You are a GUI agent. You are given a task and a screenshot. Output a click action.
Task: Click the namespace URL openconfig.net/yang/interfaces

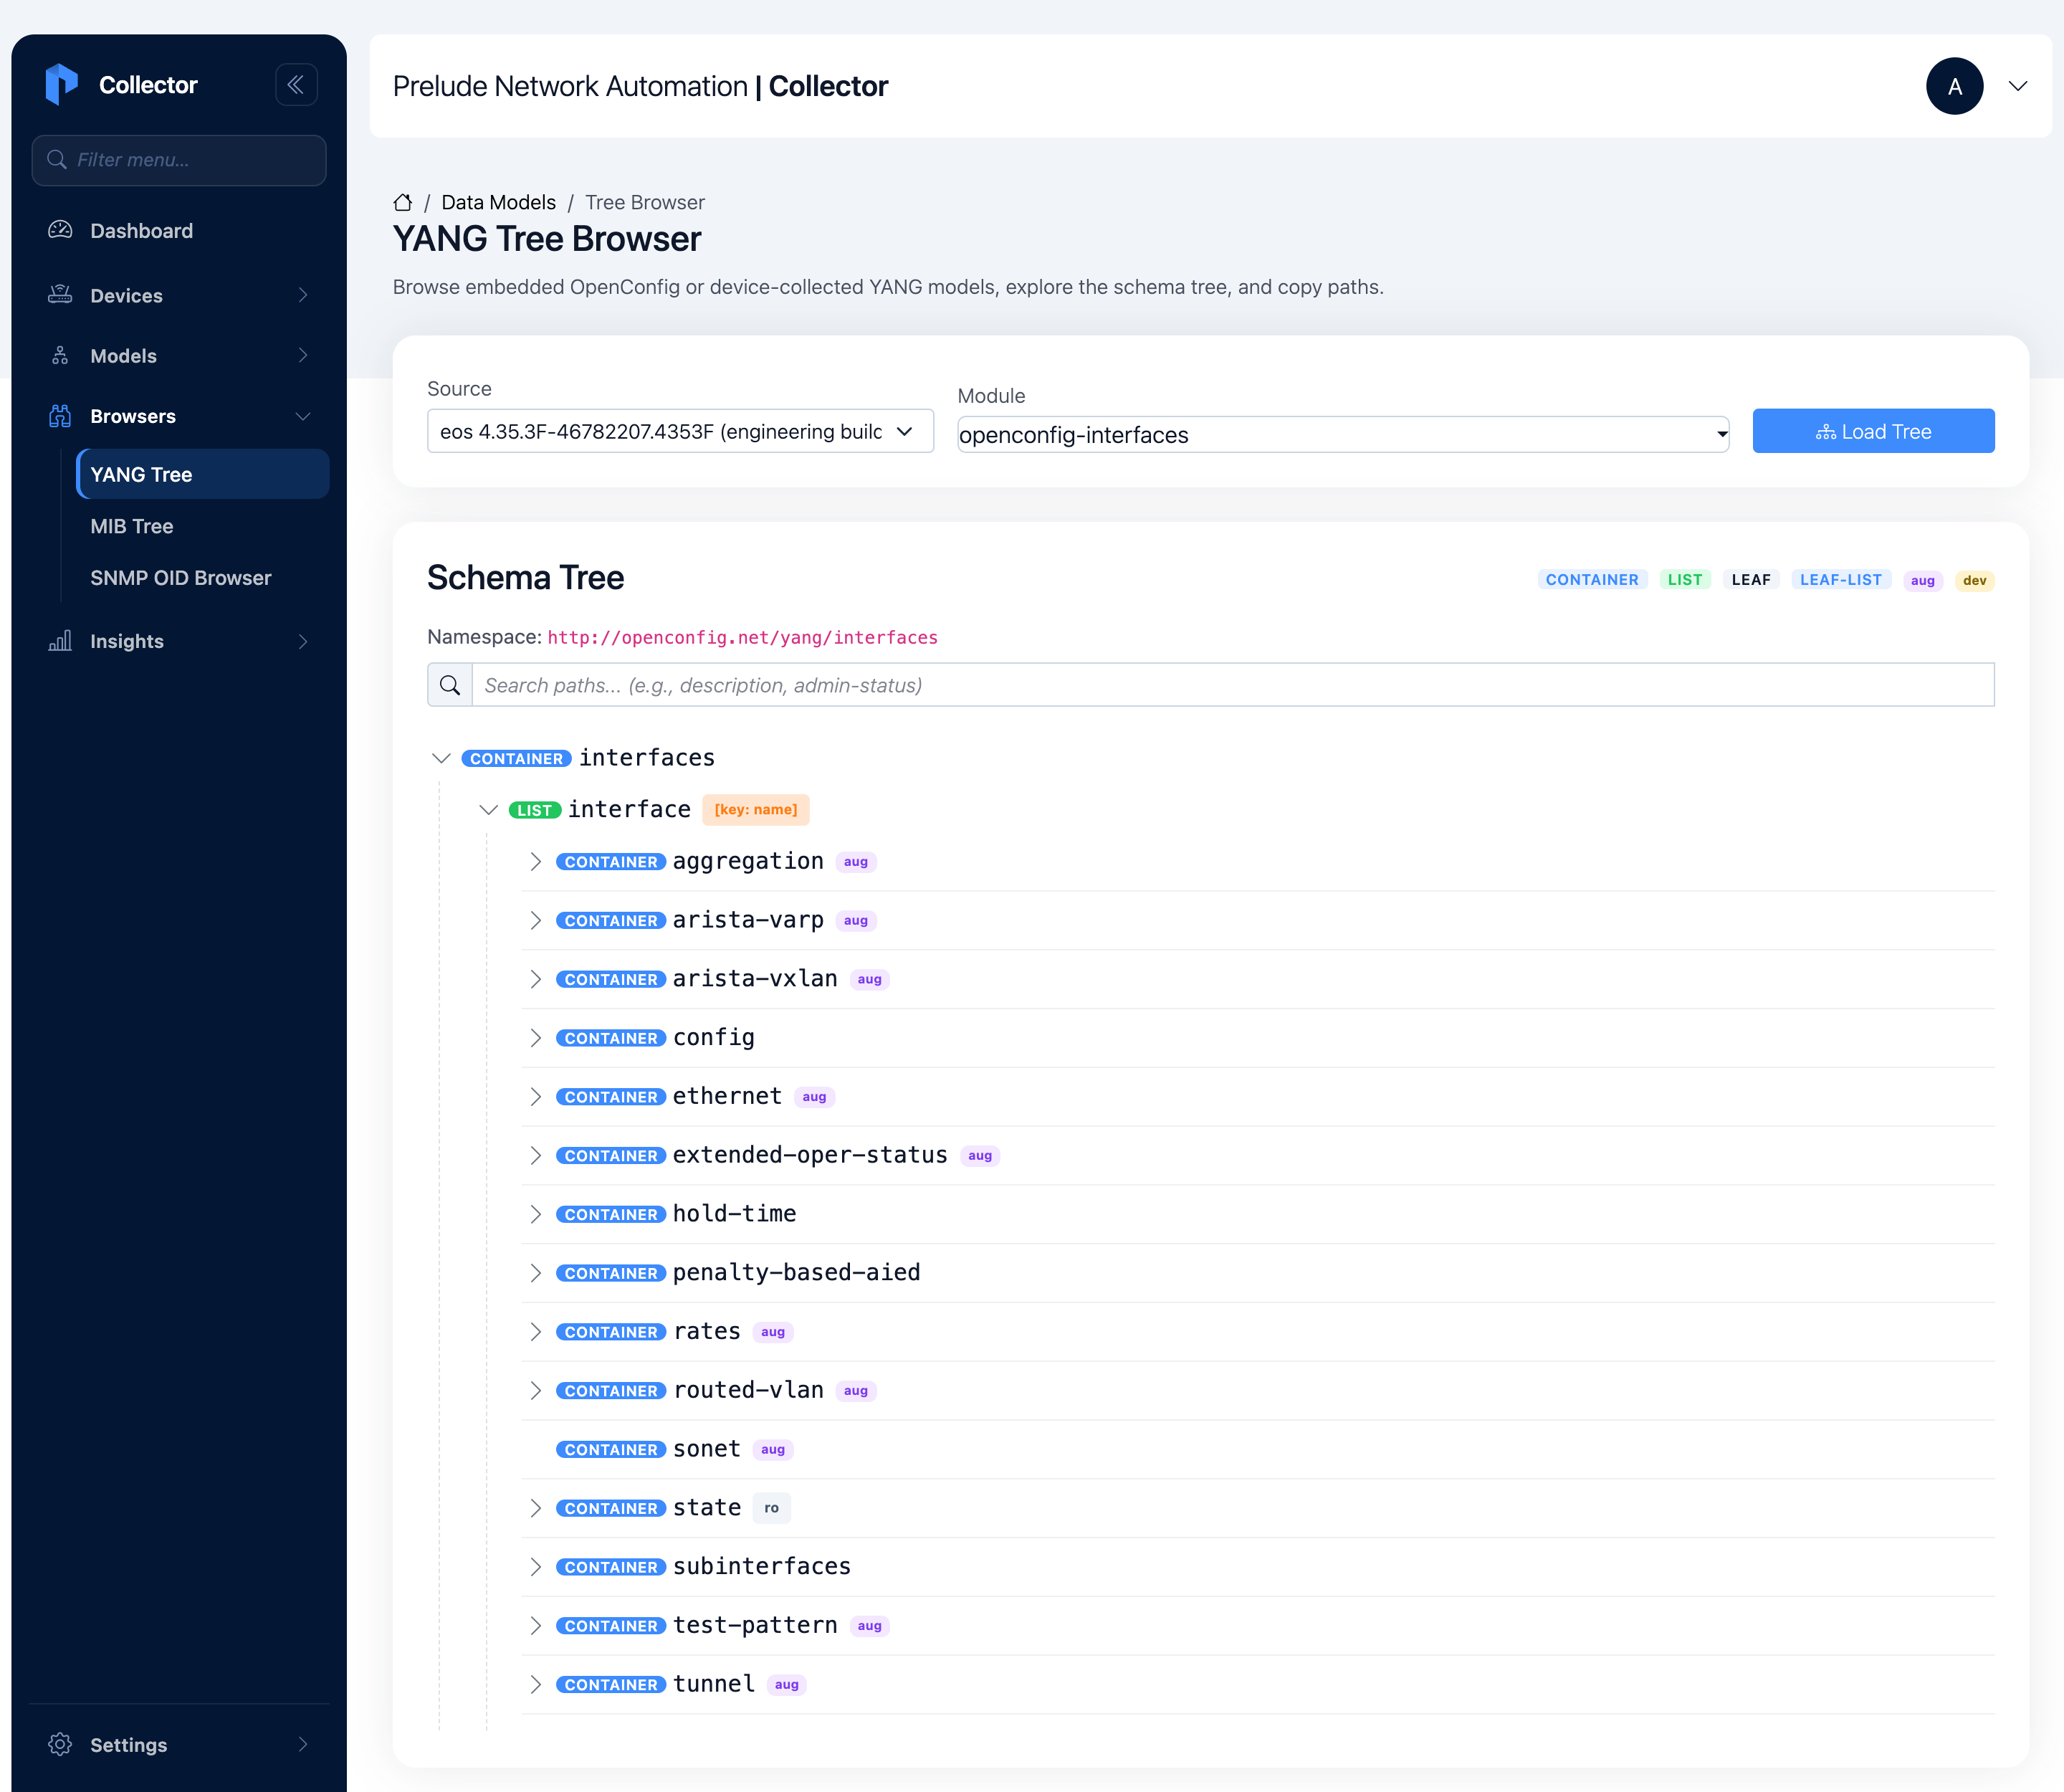(x=742, y=637)
